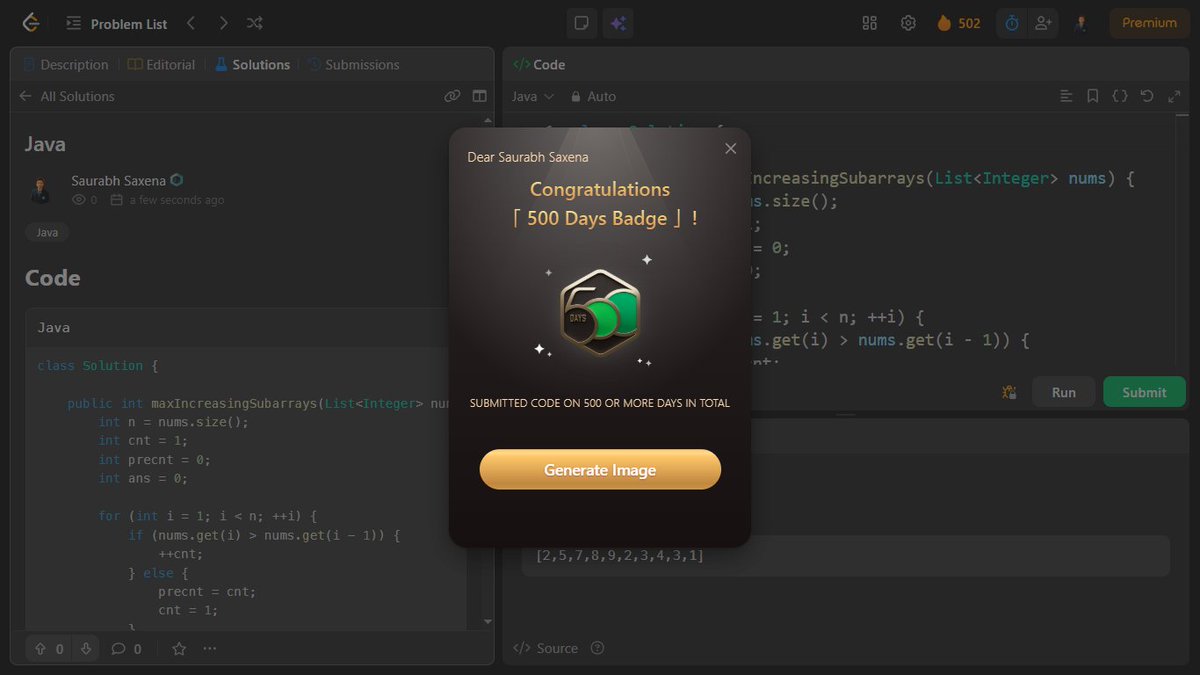Open the profile avatar menu
This screenshot has width=1200, height=675.
click(1081, 23)
